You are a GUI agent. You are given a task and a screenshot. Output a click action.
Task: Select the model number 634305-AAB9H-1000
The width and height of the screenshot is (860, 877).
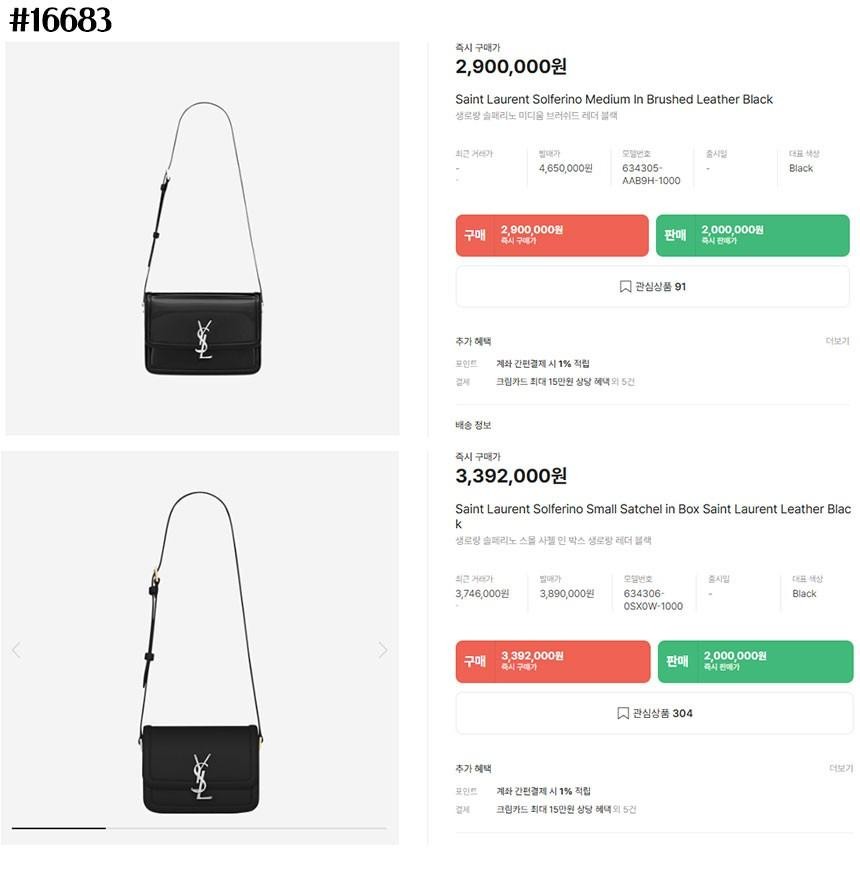(651, 174)
